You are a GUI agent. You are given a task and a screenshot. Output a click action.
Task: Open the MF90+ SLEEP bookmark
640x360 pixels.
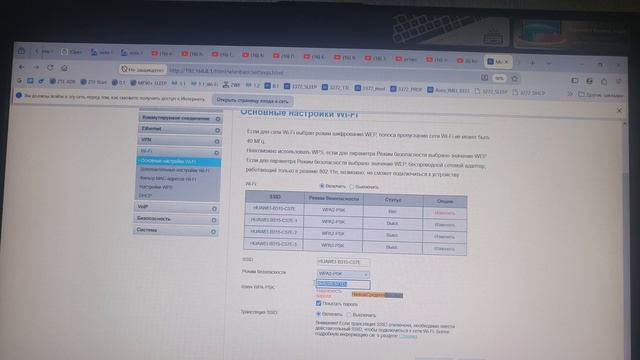(x=149, y=83)
